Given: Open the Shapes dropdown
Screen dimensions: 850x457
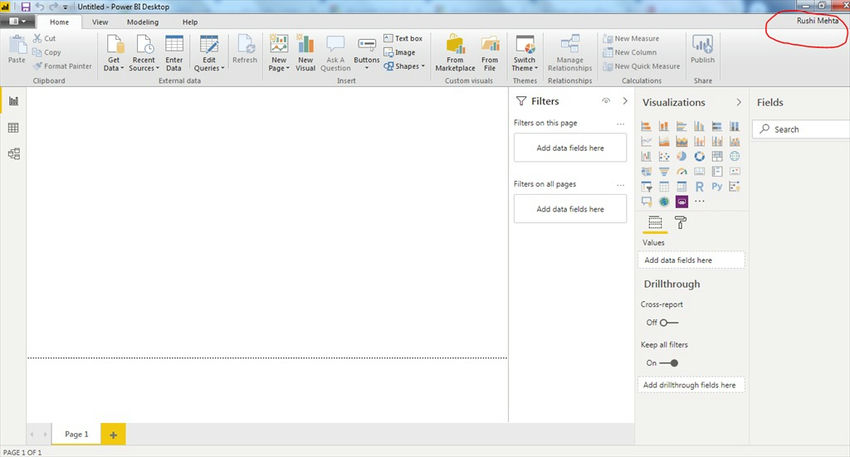Looking at the screenshot, I should click(x=404, y=66).
